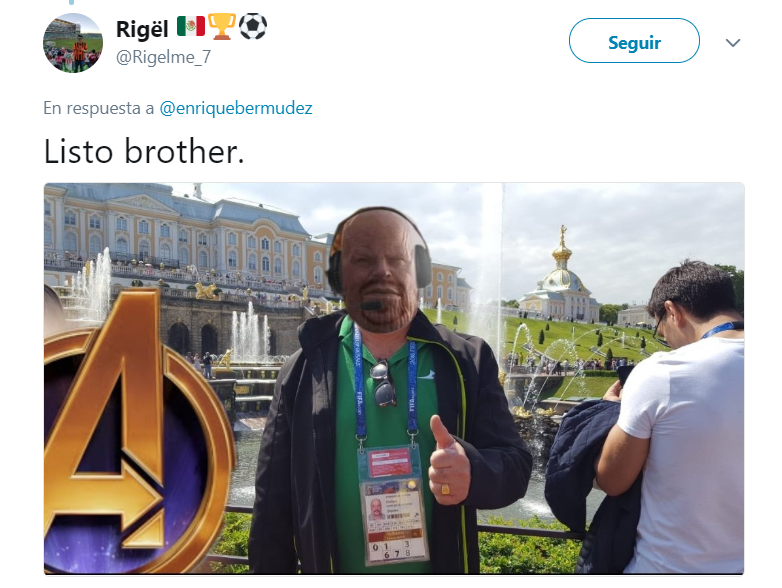The width and height of the screenshot is (782, 588).
Task: Open the @enriquebermudez reply link
Action: coord(236,108)
